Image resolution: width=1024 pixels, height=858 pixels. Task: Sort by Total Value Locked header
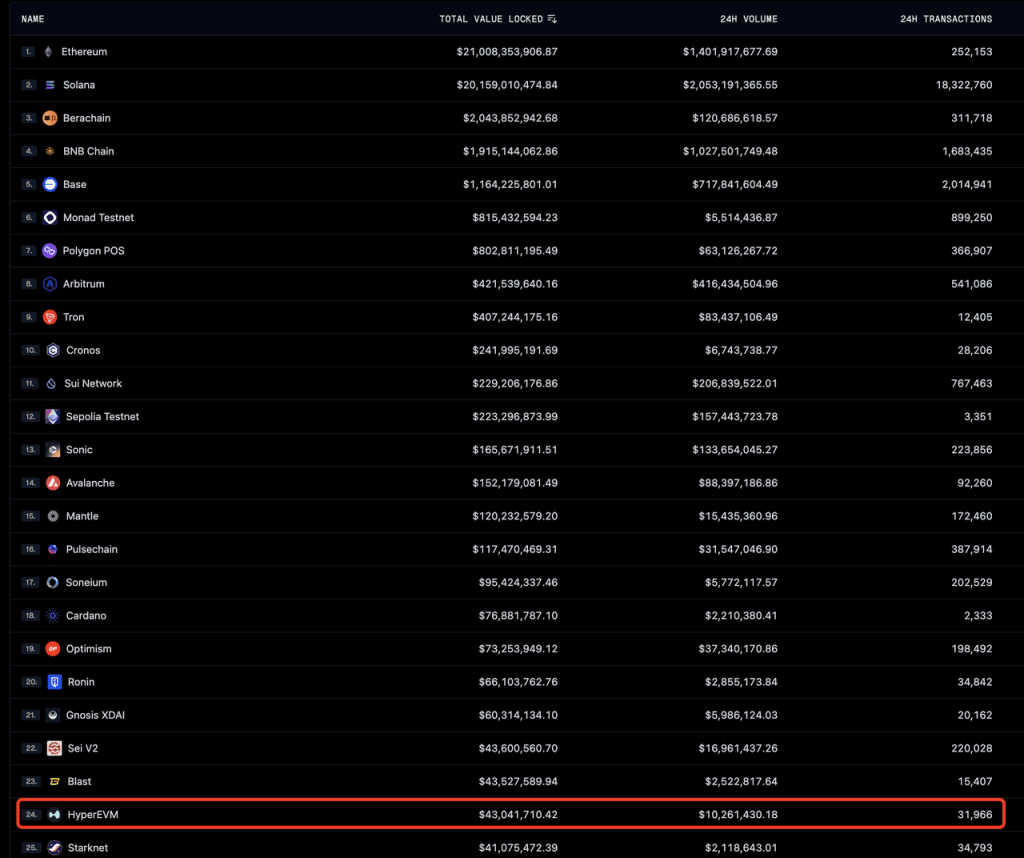491,19
